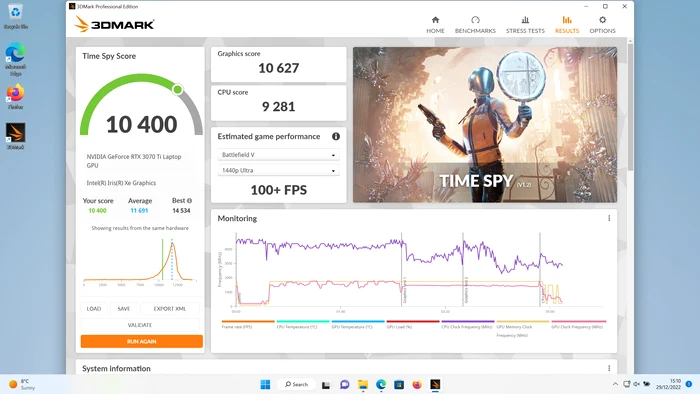This screenshot has height=394, width=700.
Task: Click the VALIDATE button
Action: (x=140, y=325)
